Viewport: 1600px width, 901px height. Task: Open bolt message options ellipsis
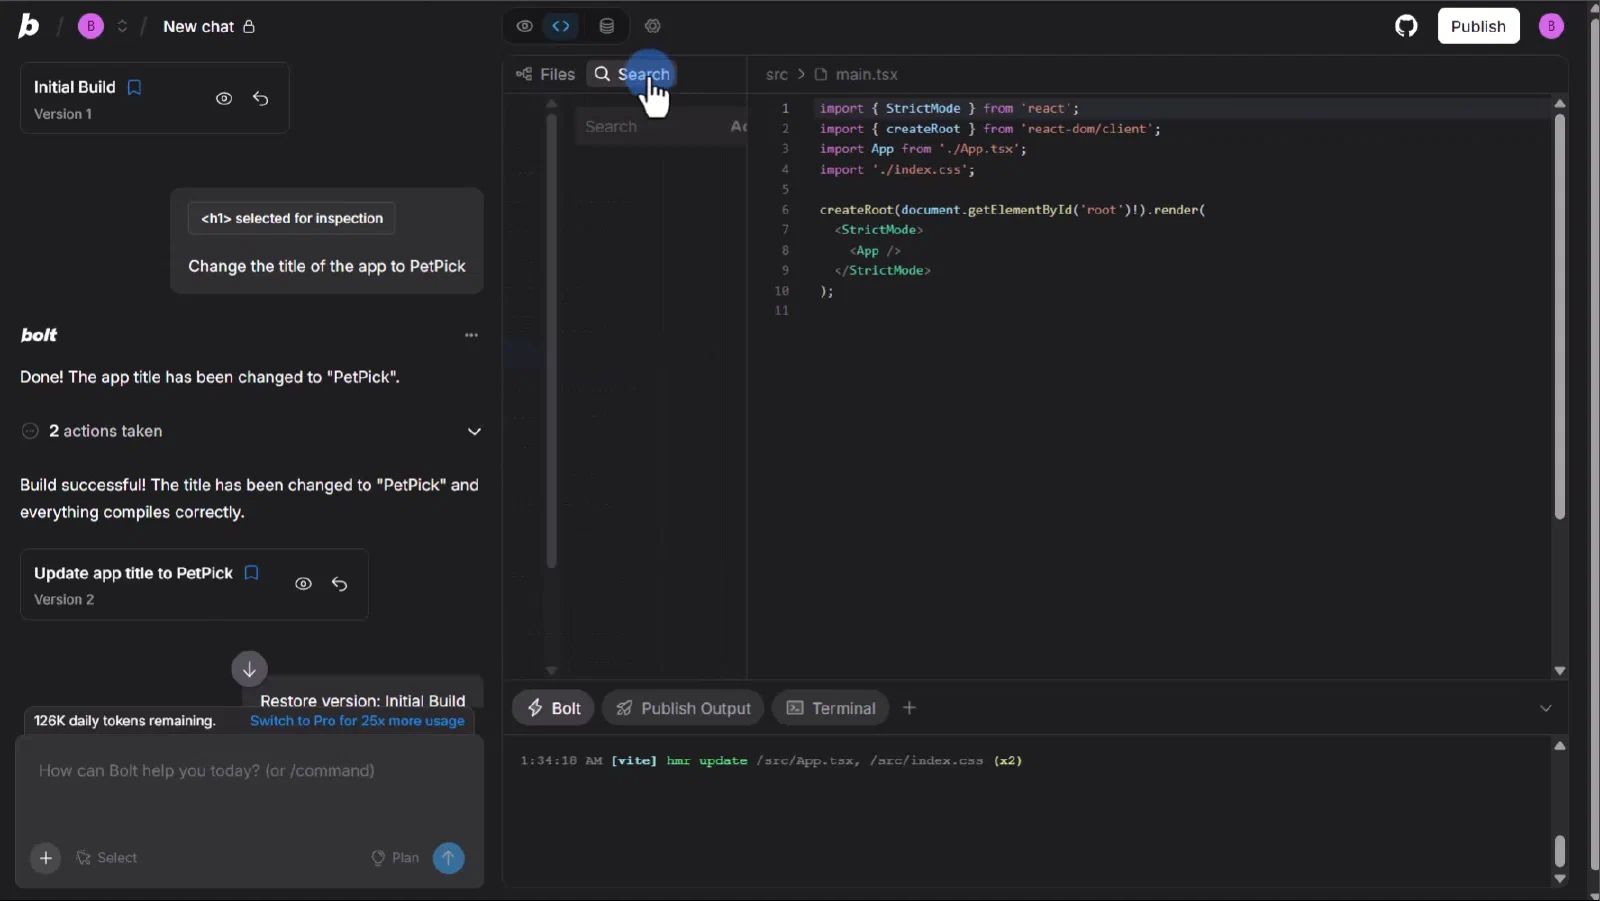coord(471,335)
